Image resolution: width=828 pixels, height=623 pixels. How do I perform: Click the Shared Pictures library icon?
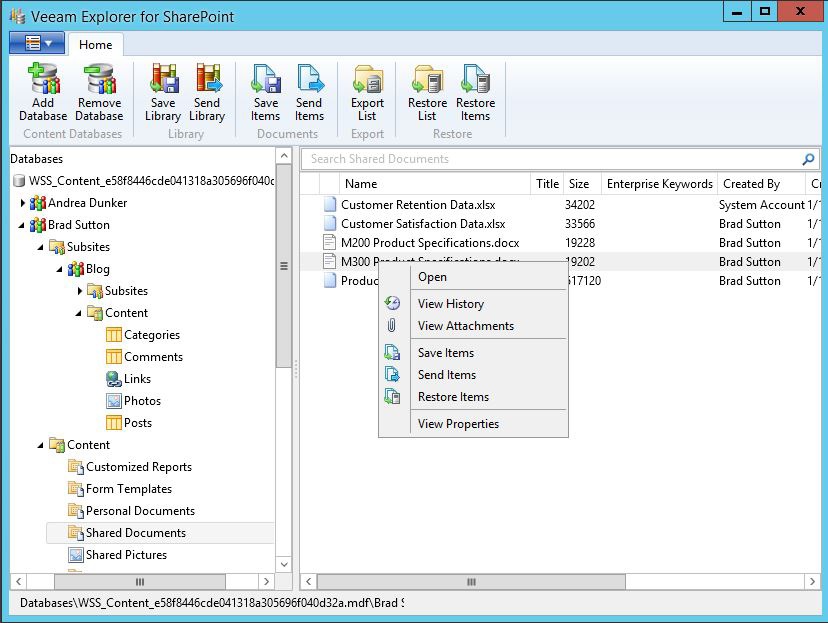click(x=76, y=555)
